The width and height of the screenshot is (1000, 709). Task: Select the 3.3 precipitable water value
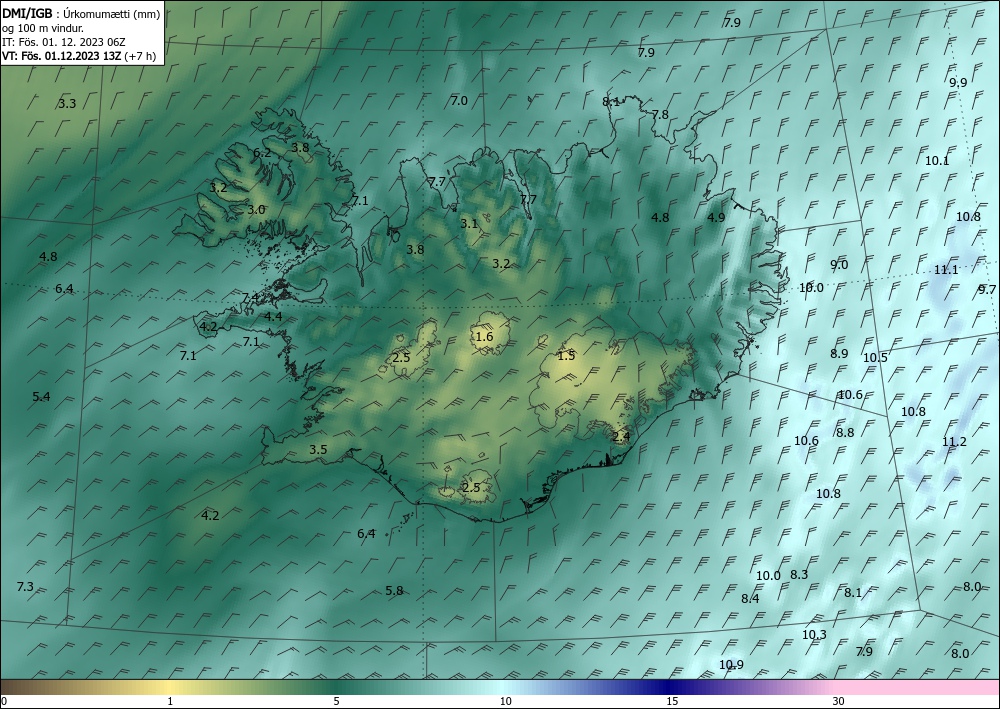pyautogui.click(x=67, y=103)
